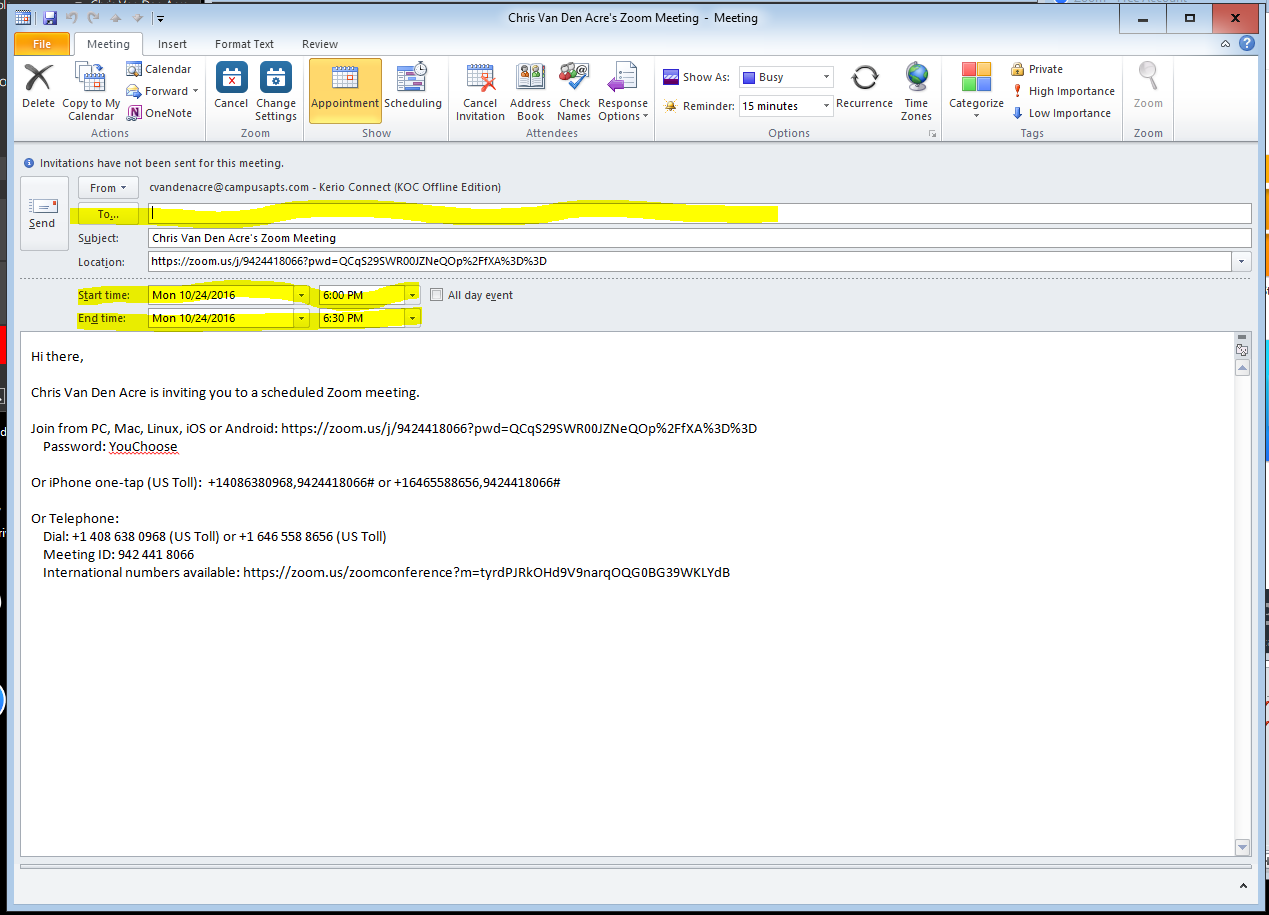Click Zoom Change Settings icon

(x=275, y=79)
